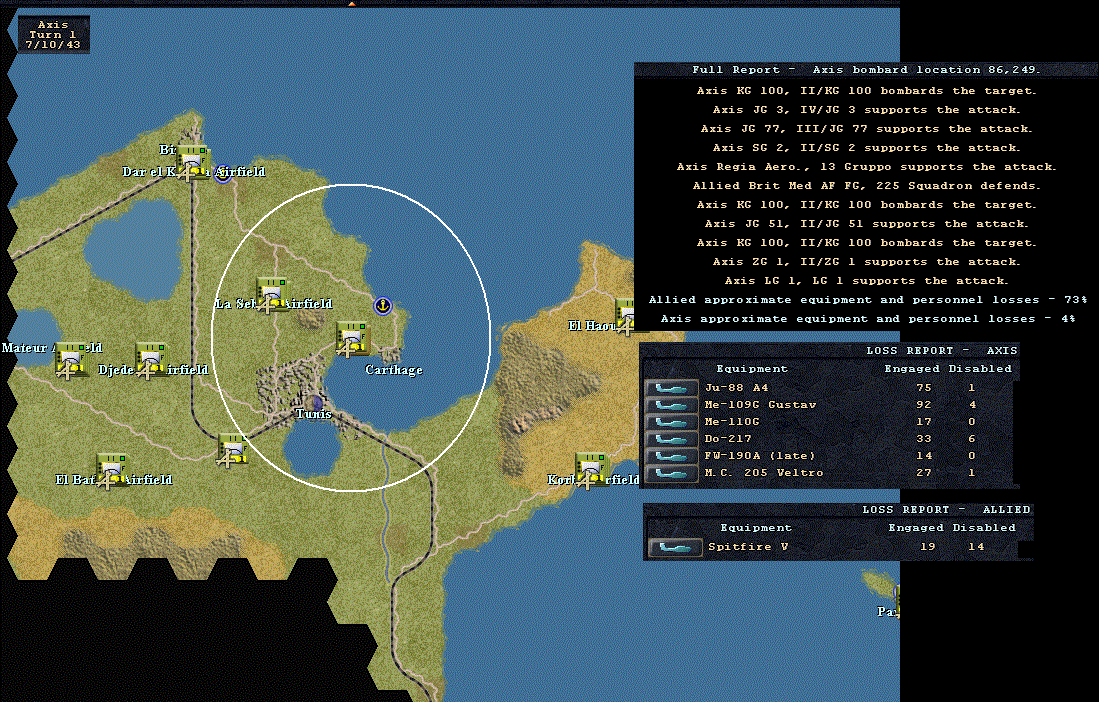Viewport: 1099px width, 702px height.
Task: Click the 'Me-109G Gustav' equipment name
Action: point(760,404)
